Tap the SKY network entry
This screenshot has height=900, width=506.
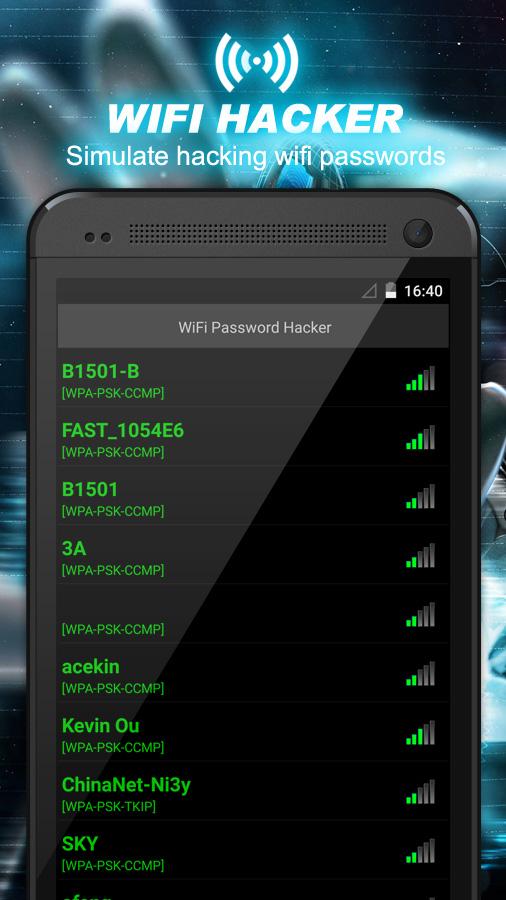[x=252, y=851]
